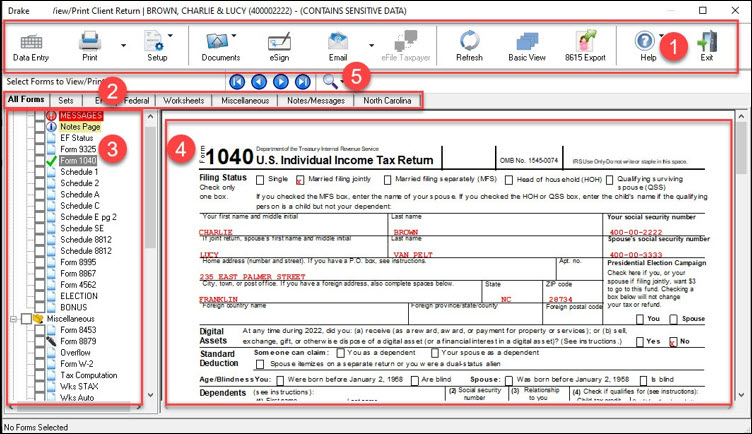Collapse the Miscellaneous tree folder
Viewport: 752px width, 434px height.
coord(13,319)
